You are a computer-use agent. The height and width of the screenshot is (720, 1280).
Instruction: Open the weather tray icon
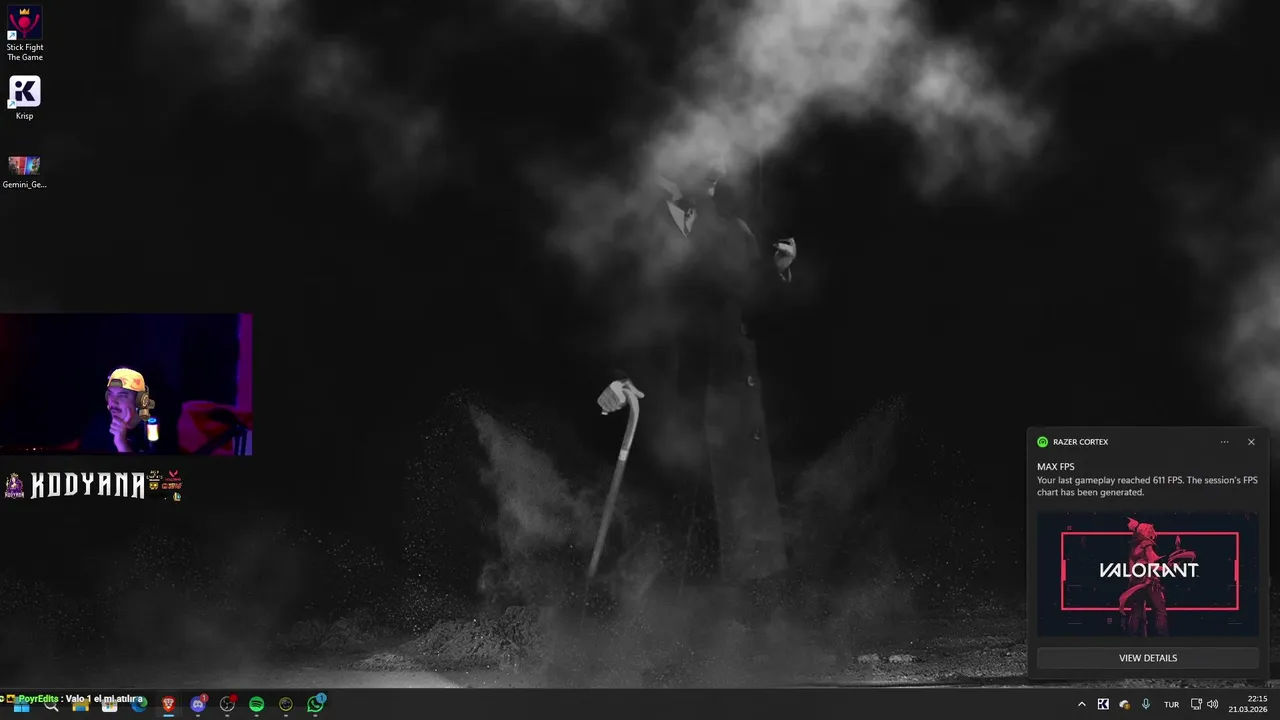pyautogui.click(x=1124, y=705)
